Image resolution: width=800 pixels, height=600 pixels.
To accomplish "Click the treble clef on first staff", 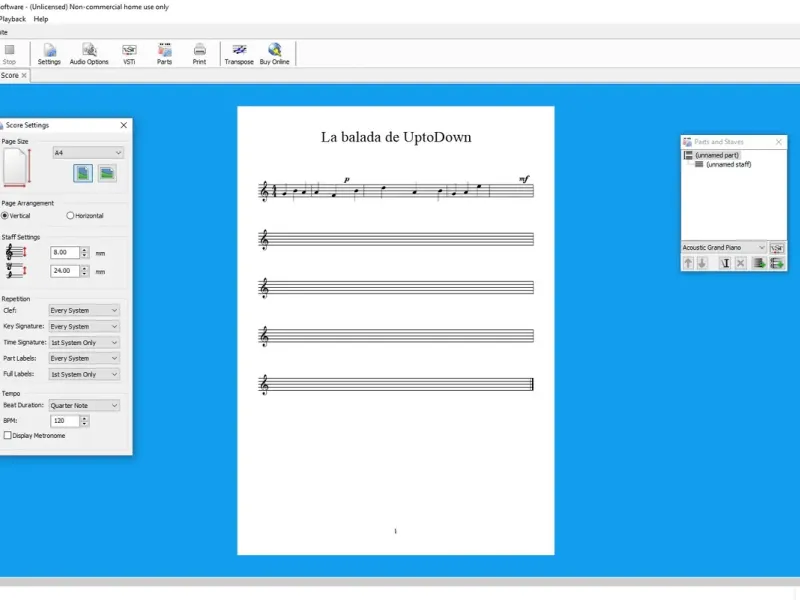I will click(264, 191).
